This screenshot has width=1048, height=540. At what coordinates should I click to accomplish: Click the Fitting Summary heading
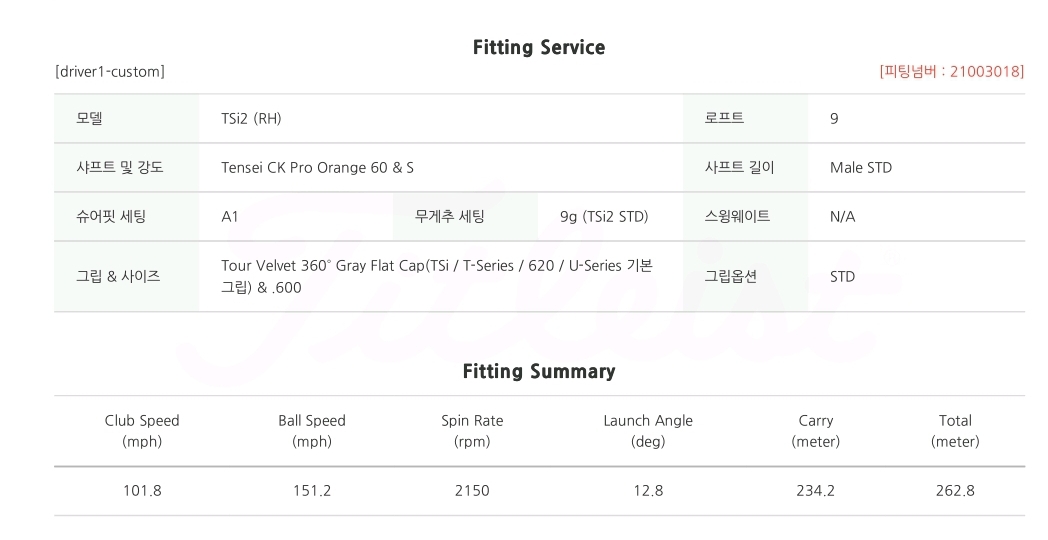click(538, 371)
